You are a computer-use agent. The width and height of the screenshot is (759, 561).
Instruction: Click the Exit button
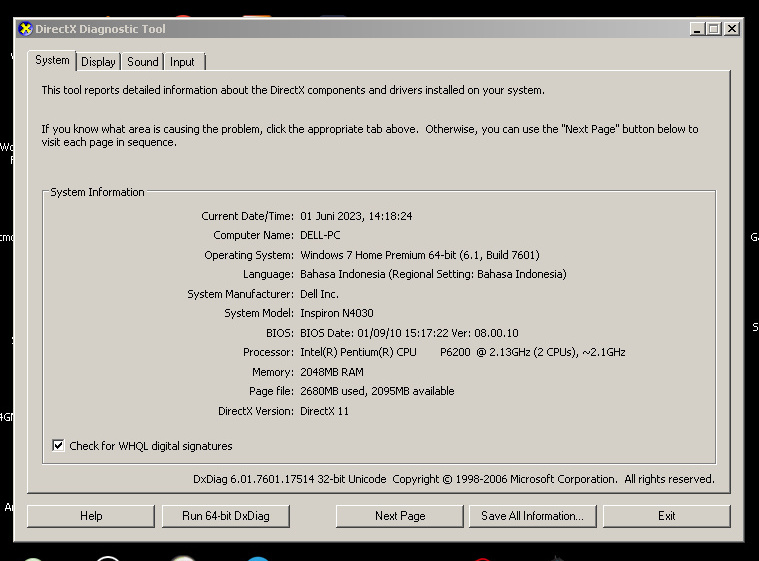coord(667,516)
